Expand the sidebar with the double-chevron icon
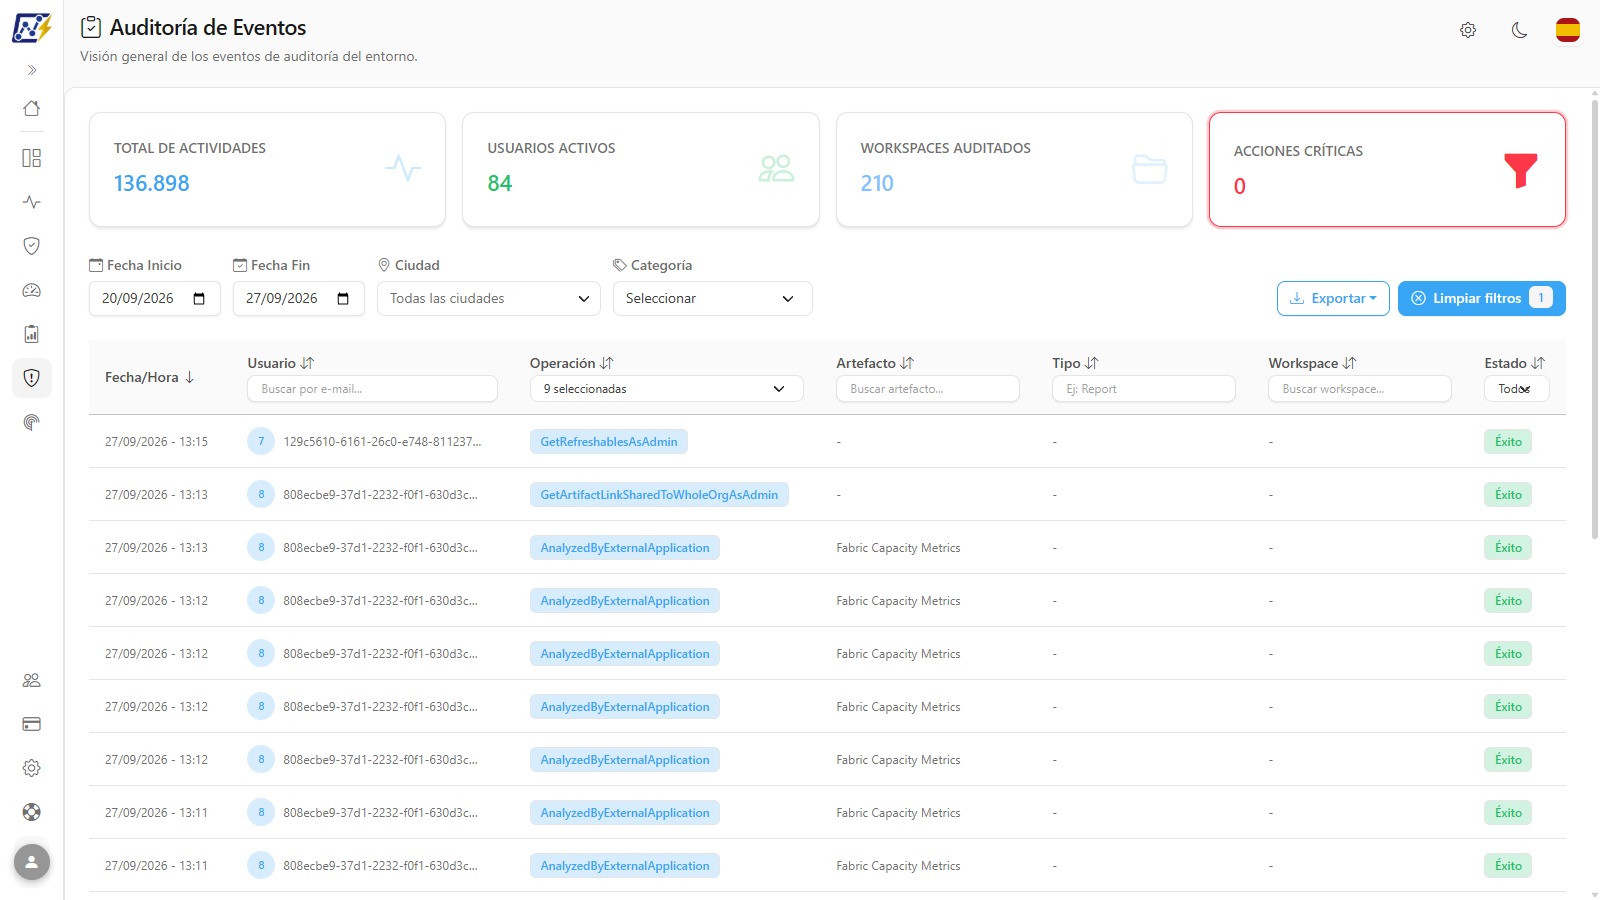 (x=32, y=70)
